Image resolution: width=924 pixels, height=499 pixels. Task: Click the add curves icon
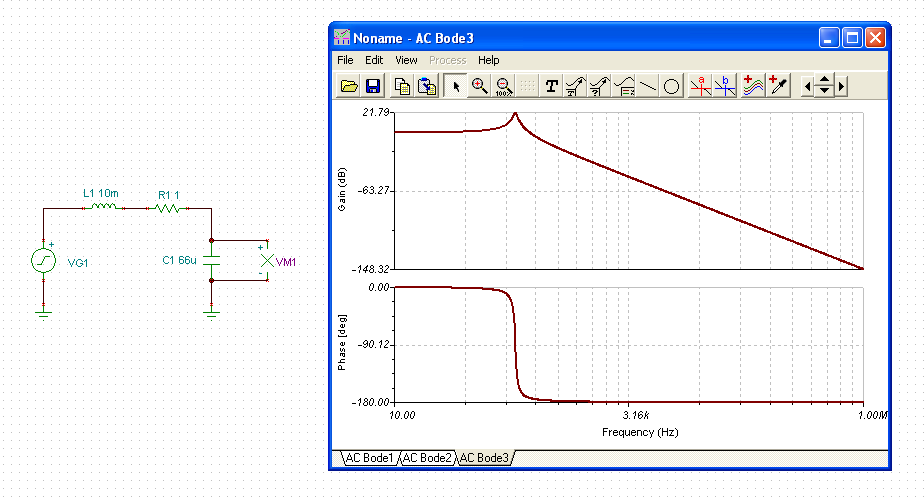(753, 87)
